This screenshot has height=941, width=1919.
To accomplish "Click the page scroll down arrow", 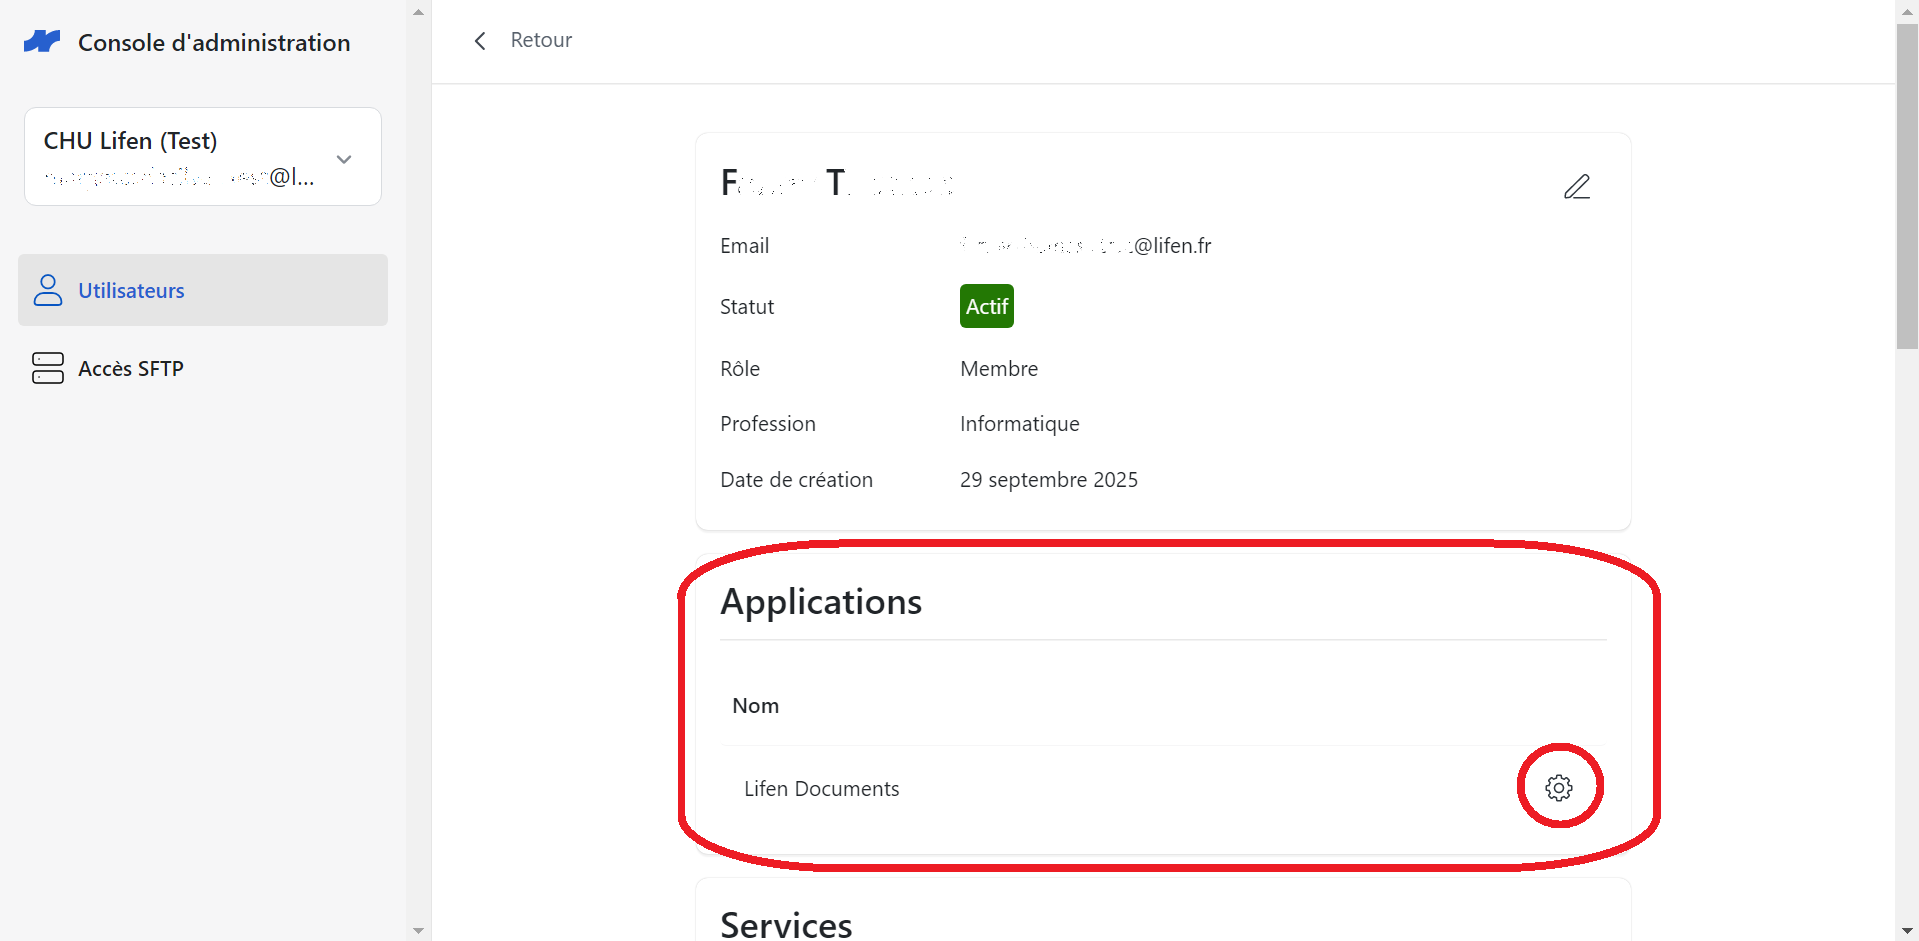I will 1907,930.
